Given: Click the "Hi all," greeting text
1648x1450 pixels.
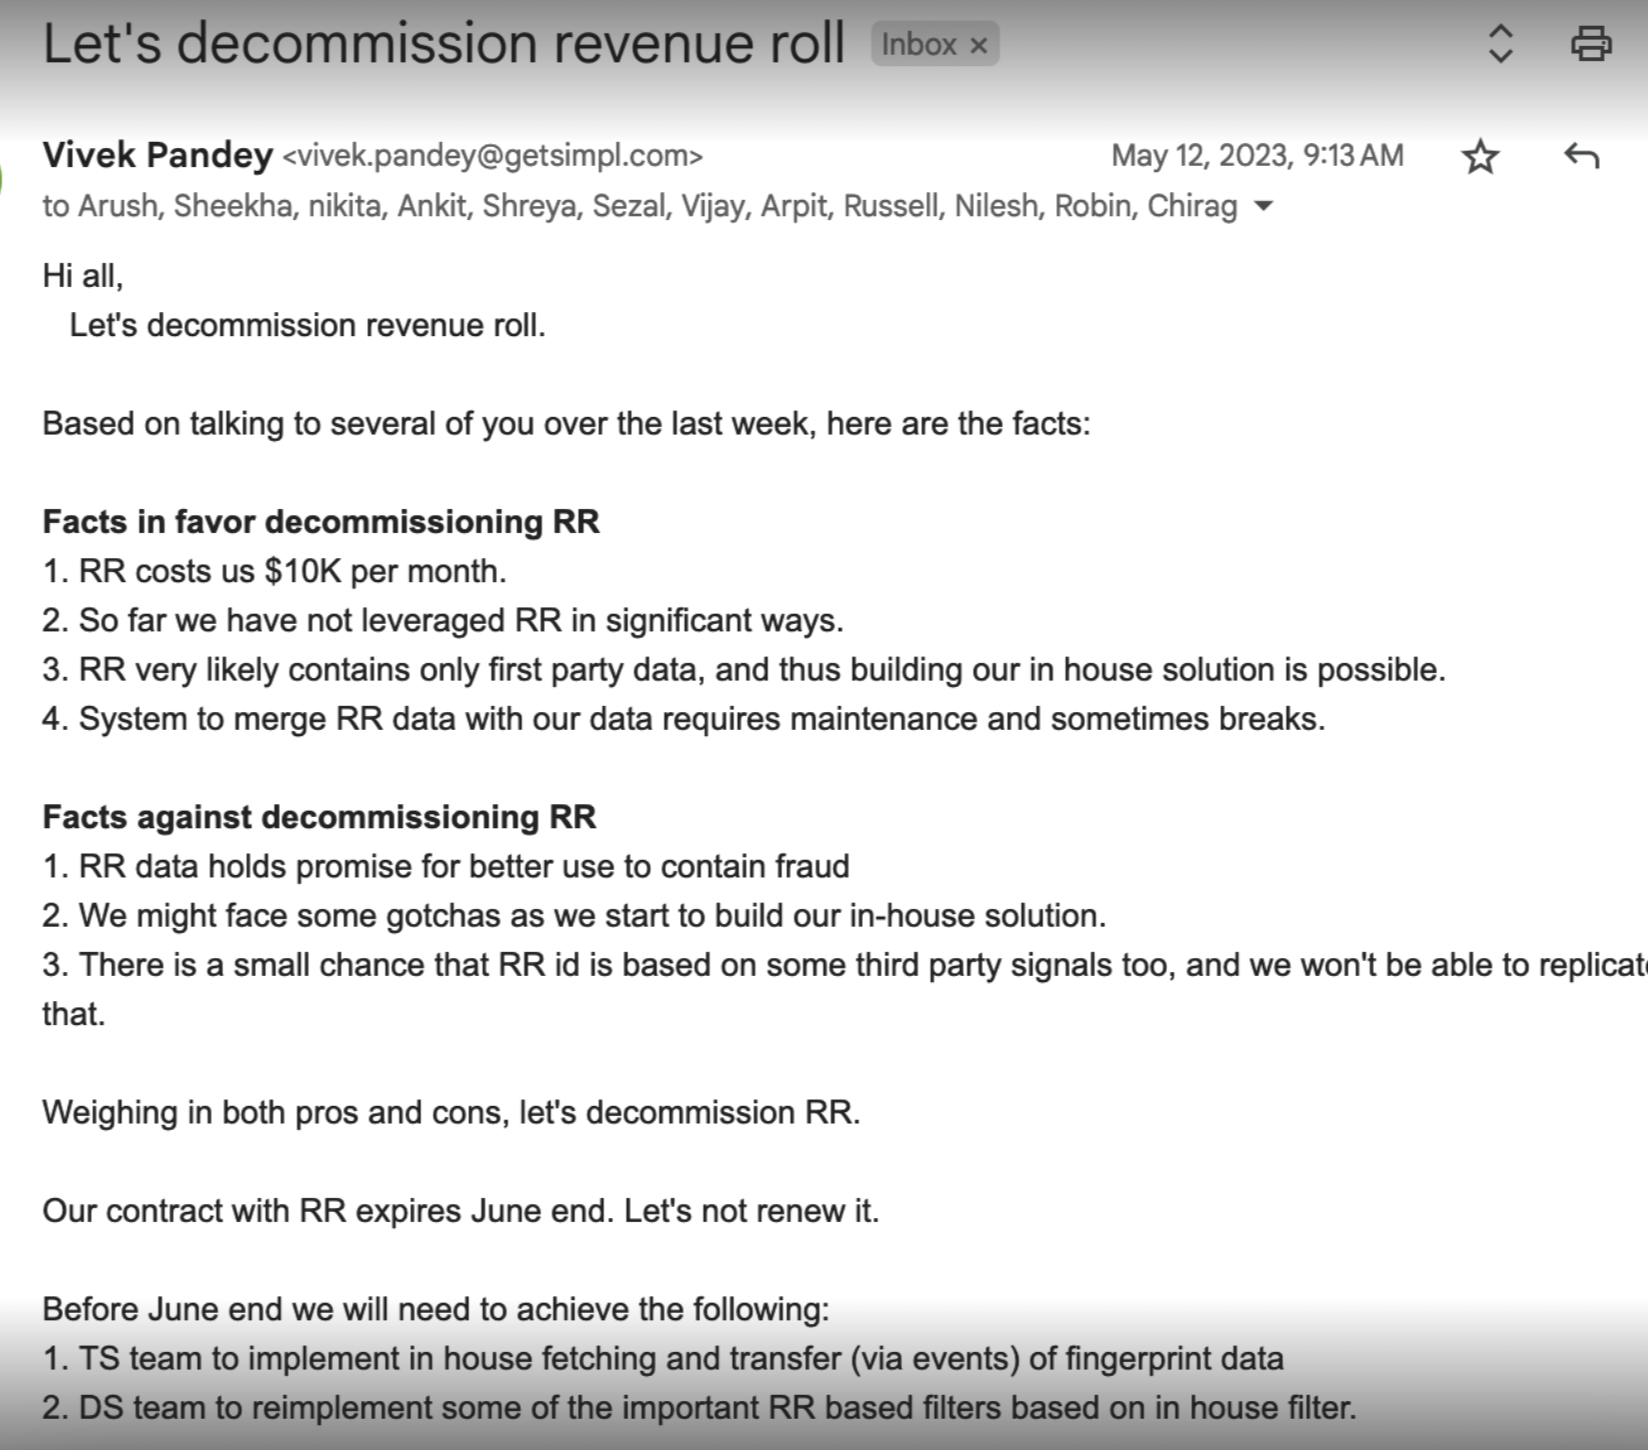Looking at the screenshot, I should (83, 276).
